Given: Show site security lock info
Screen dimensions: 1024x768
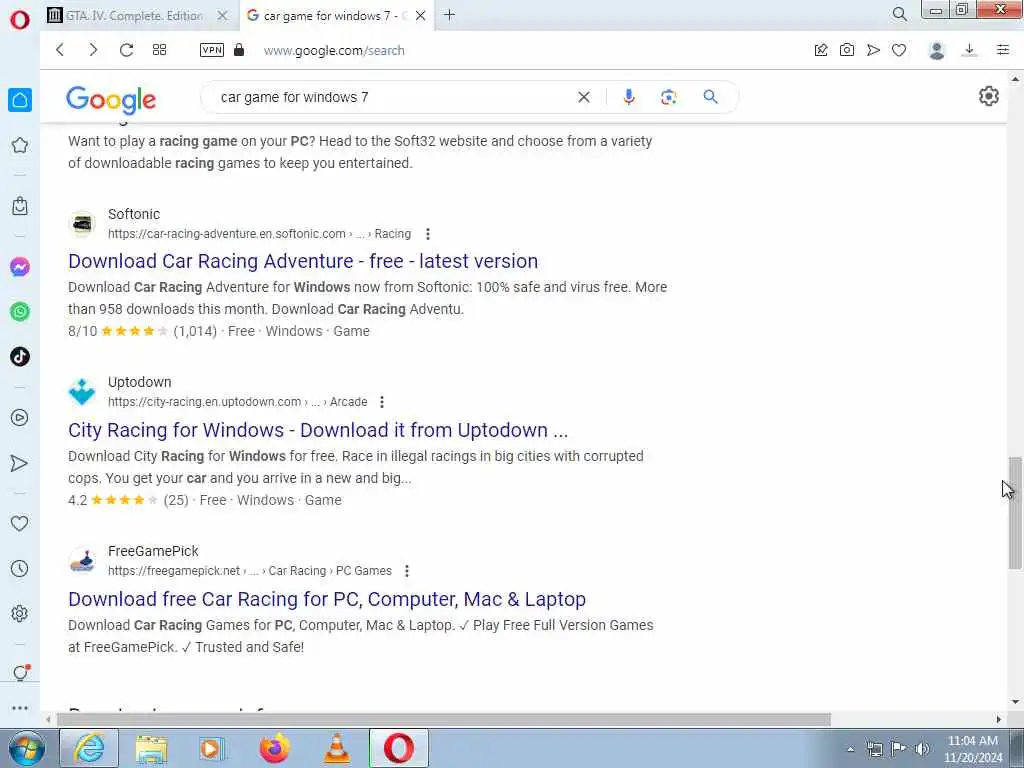Looking at the screenshot, I should point(239,50).
